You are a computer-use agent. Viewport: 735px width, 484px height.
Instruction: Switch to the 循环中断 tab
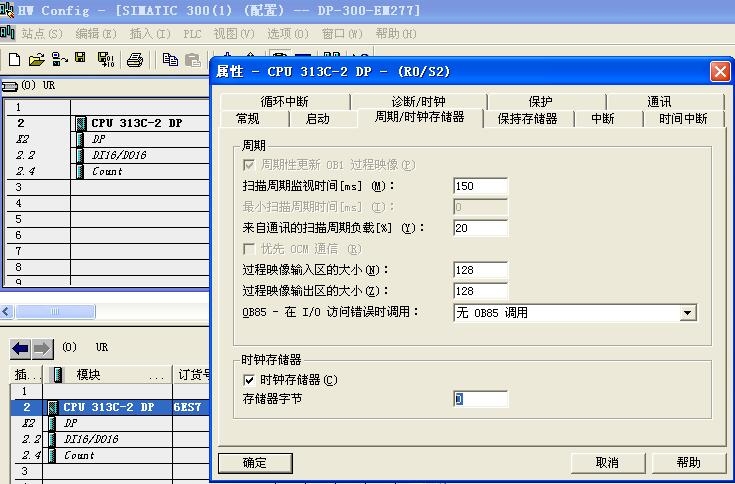pyautogui.click(x=285, y=101)
